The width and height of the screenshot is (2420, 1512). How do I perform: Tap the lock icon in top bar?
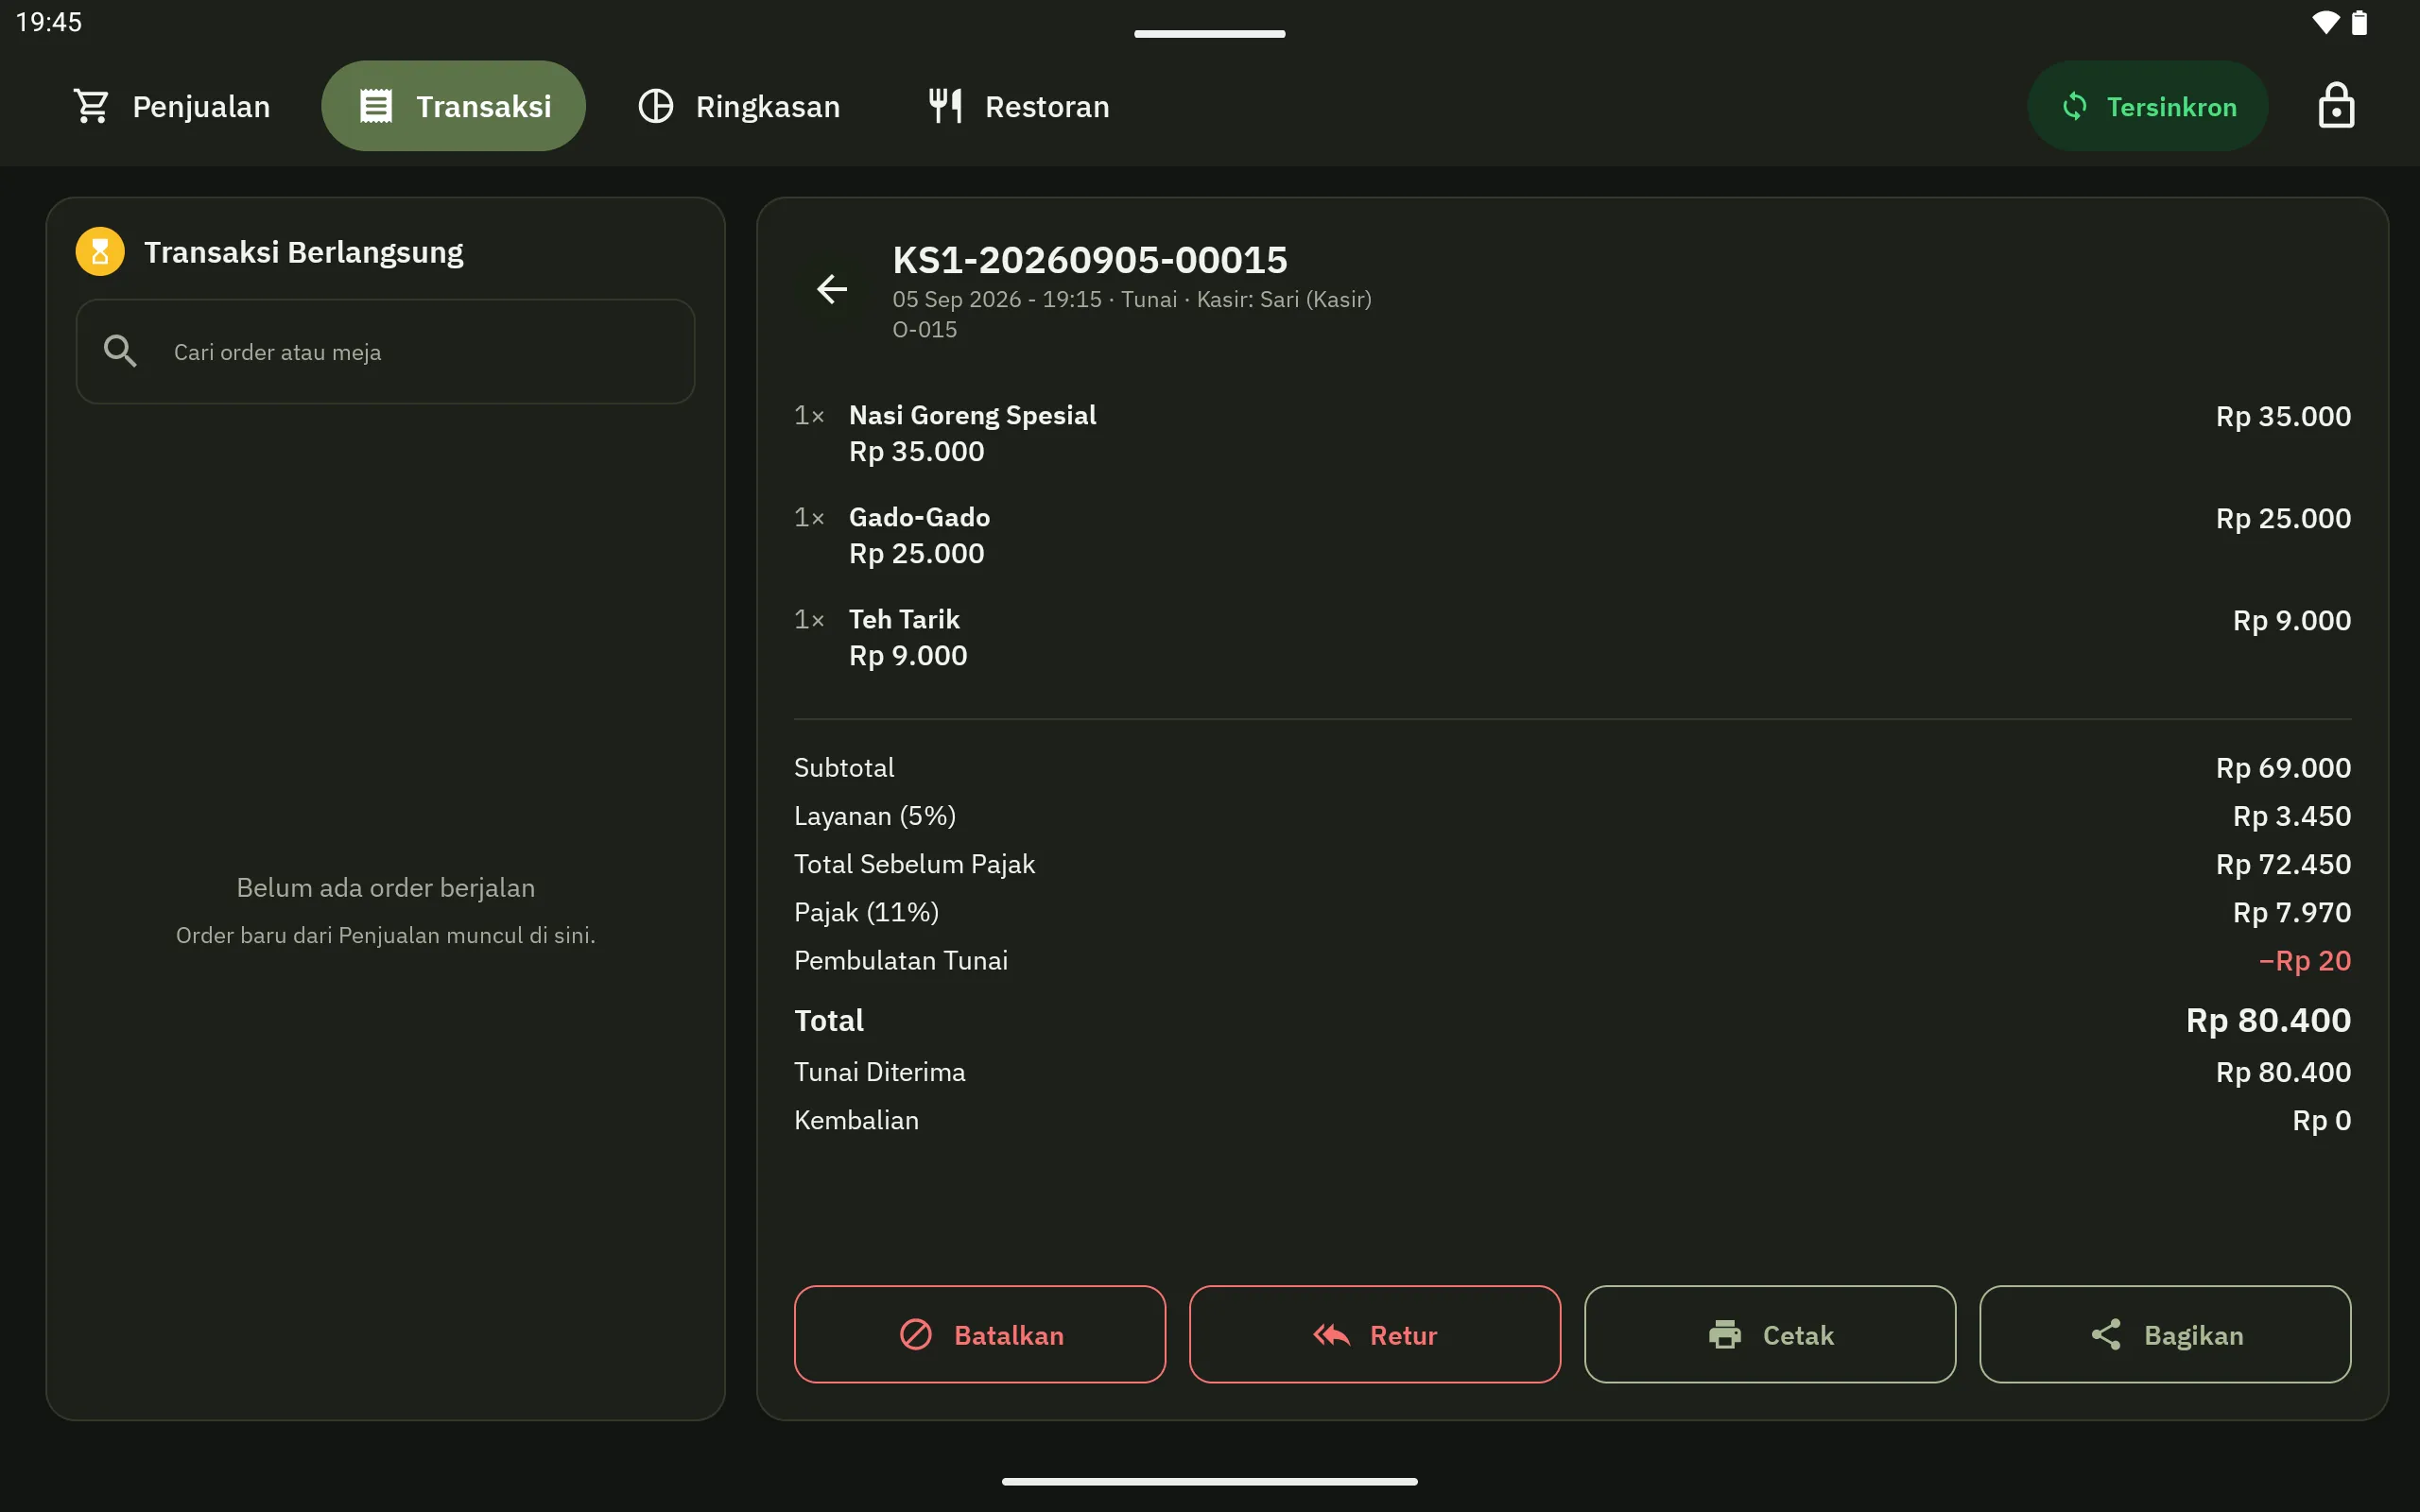2336,106
